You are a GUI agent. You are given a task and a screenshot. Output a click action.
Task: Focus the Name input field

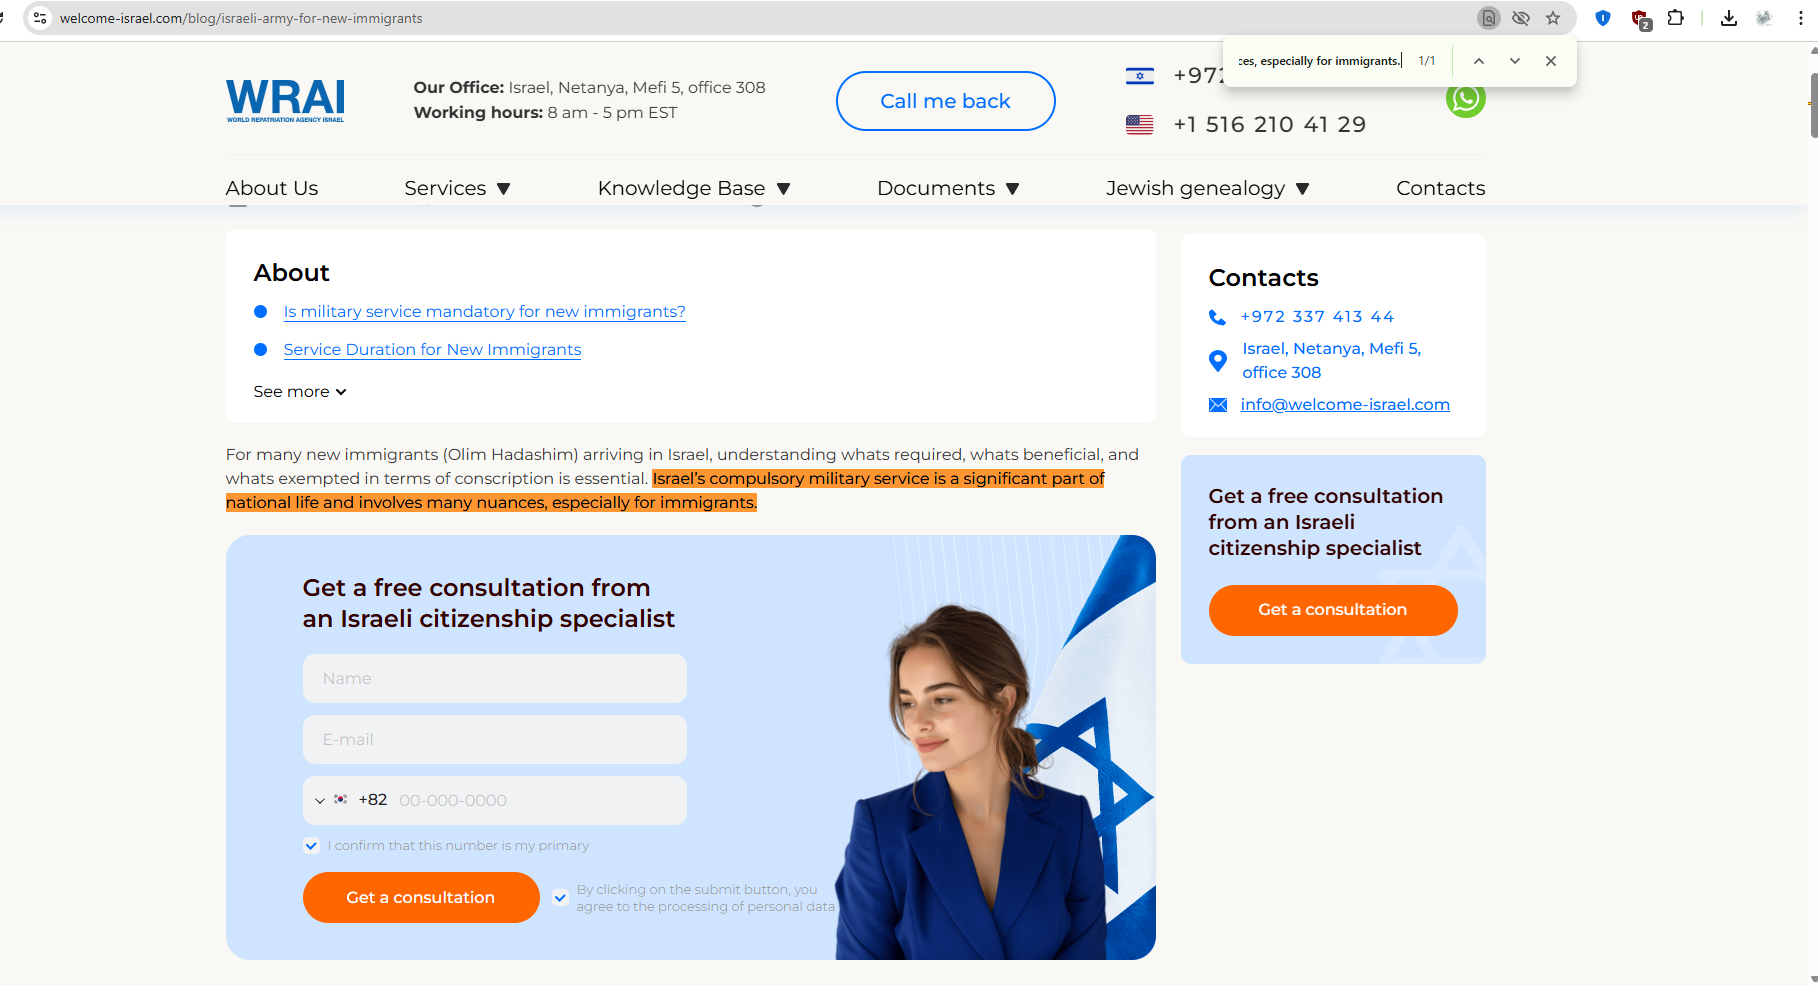click(495, 679)
